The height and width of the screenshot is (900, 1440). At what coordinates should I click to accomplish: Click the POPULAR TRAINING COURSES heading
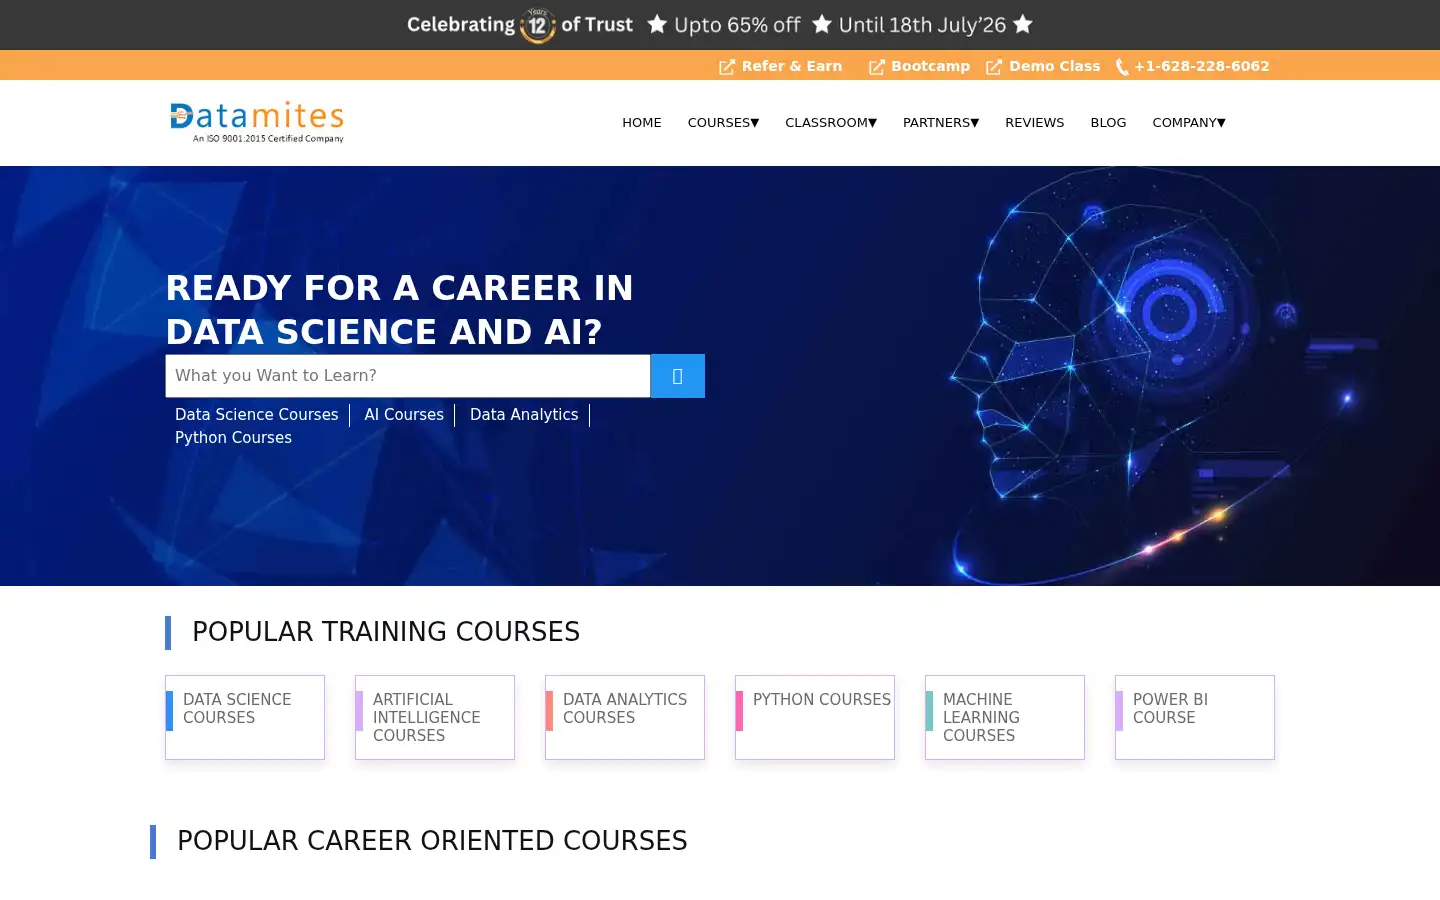point(386,632)
